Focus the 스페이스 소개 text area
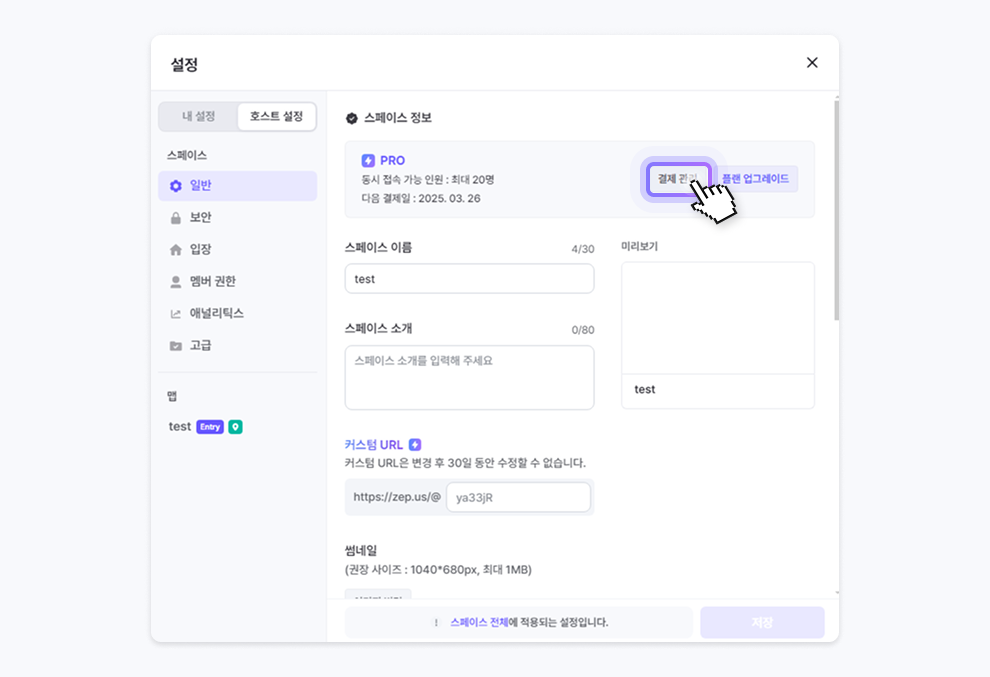 point(469,377)
